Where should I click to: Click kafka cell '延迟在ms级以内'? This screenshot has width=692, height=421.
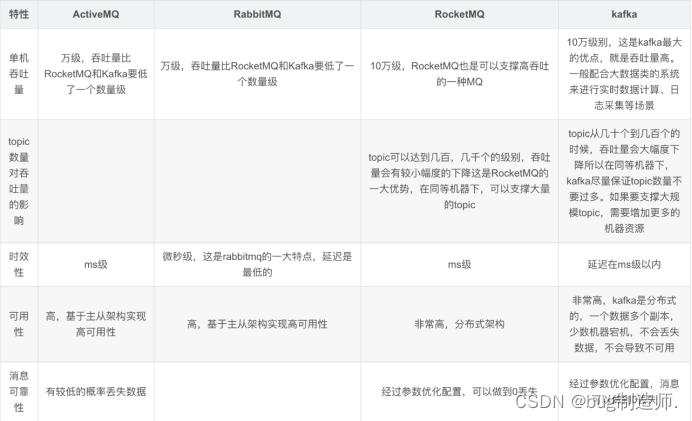coord(624,264)
